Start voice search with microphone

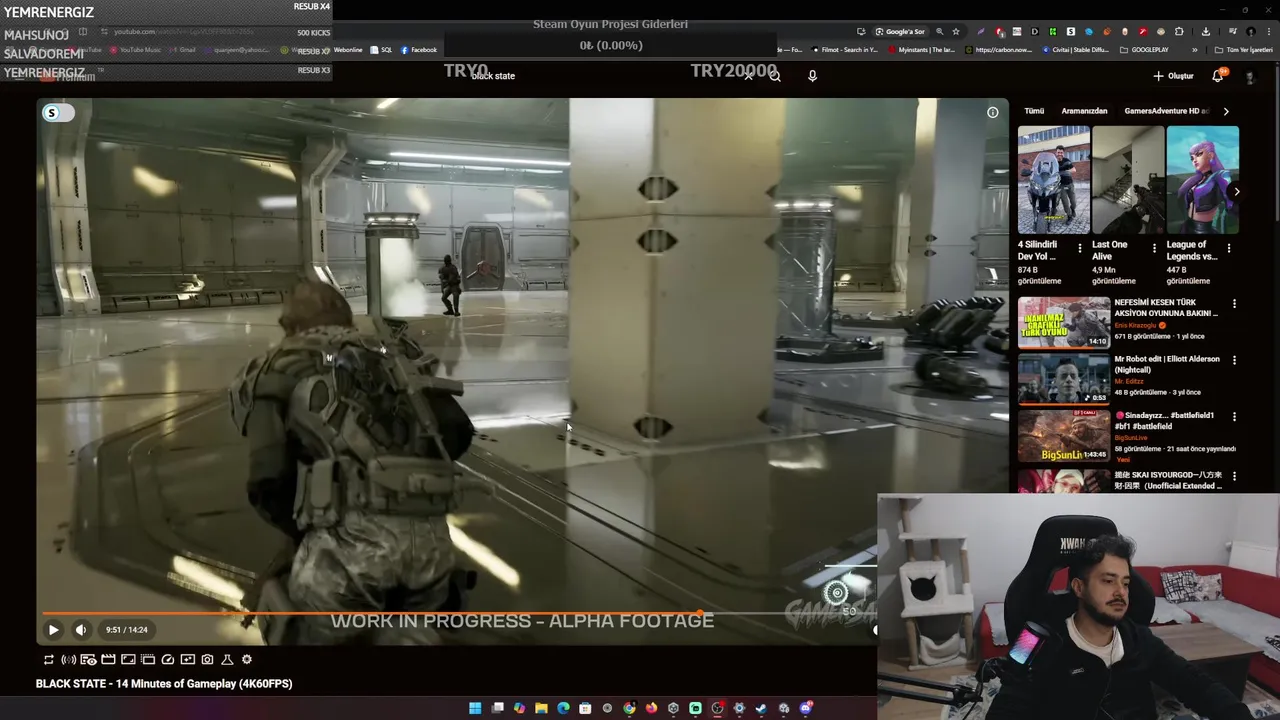coord(812,76)
